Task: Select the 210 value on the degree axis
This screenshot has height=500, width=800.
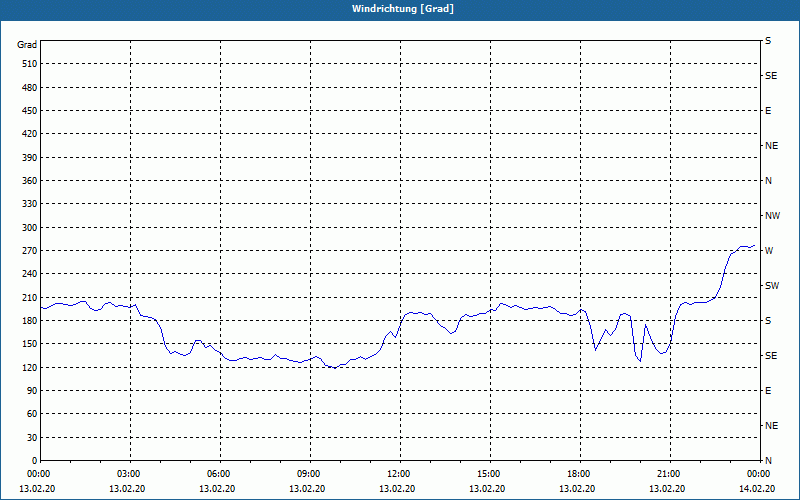Action: tap(30, 297)
